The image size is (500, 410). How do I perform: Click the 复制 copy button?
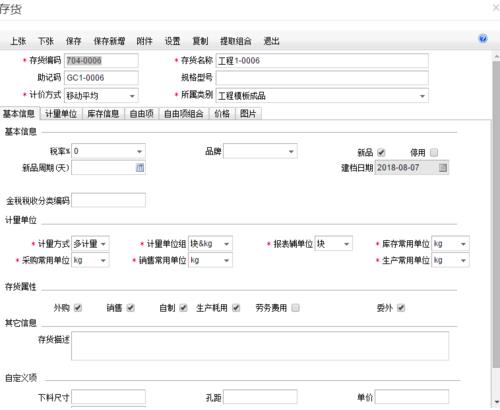[x=200, y=41]
